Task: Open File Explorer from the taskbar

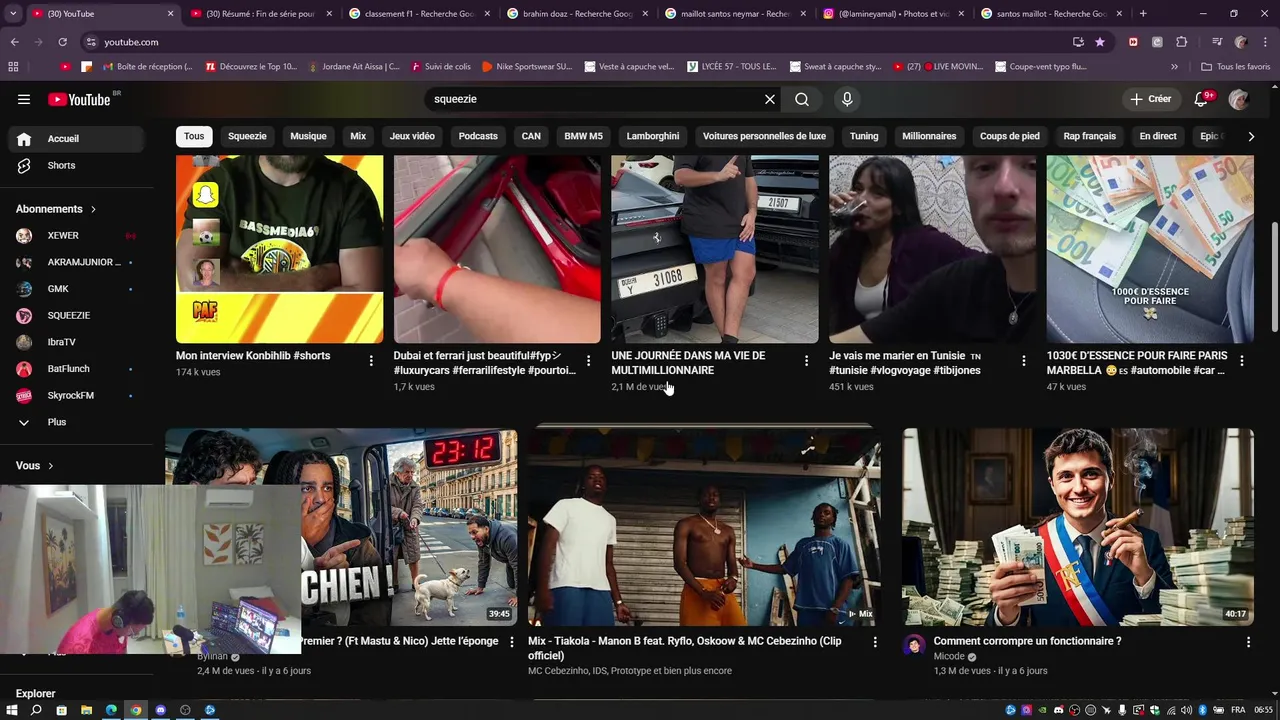Action: [x=86, y=710]
